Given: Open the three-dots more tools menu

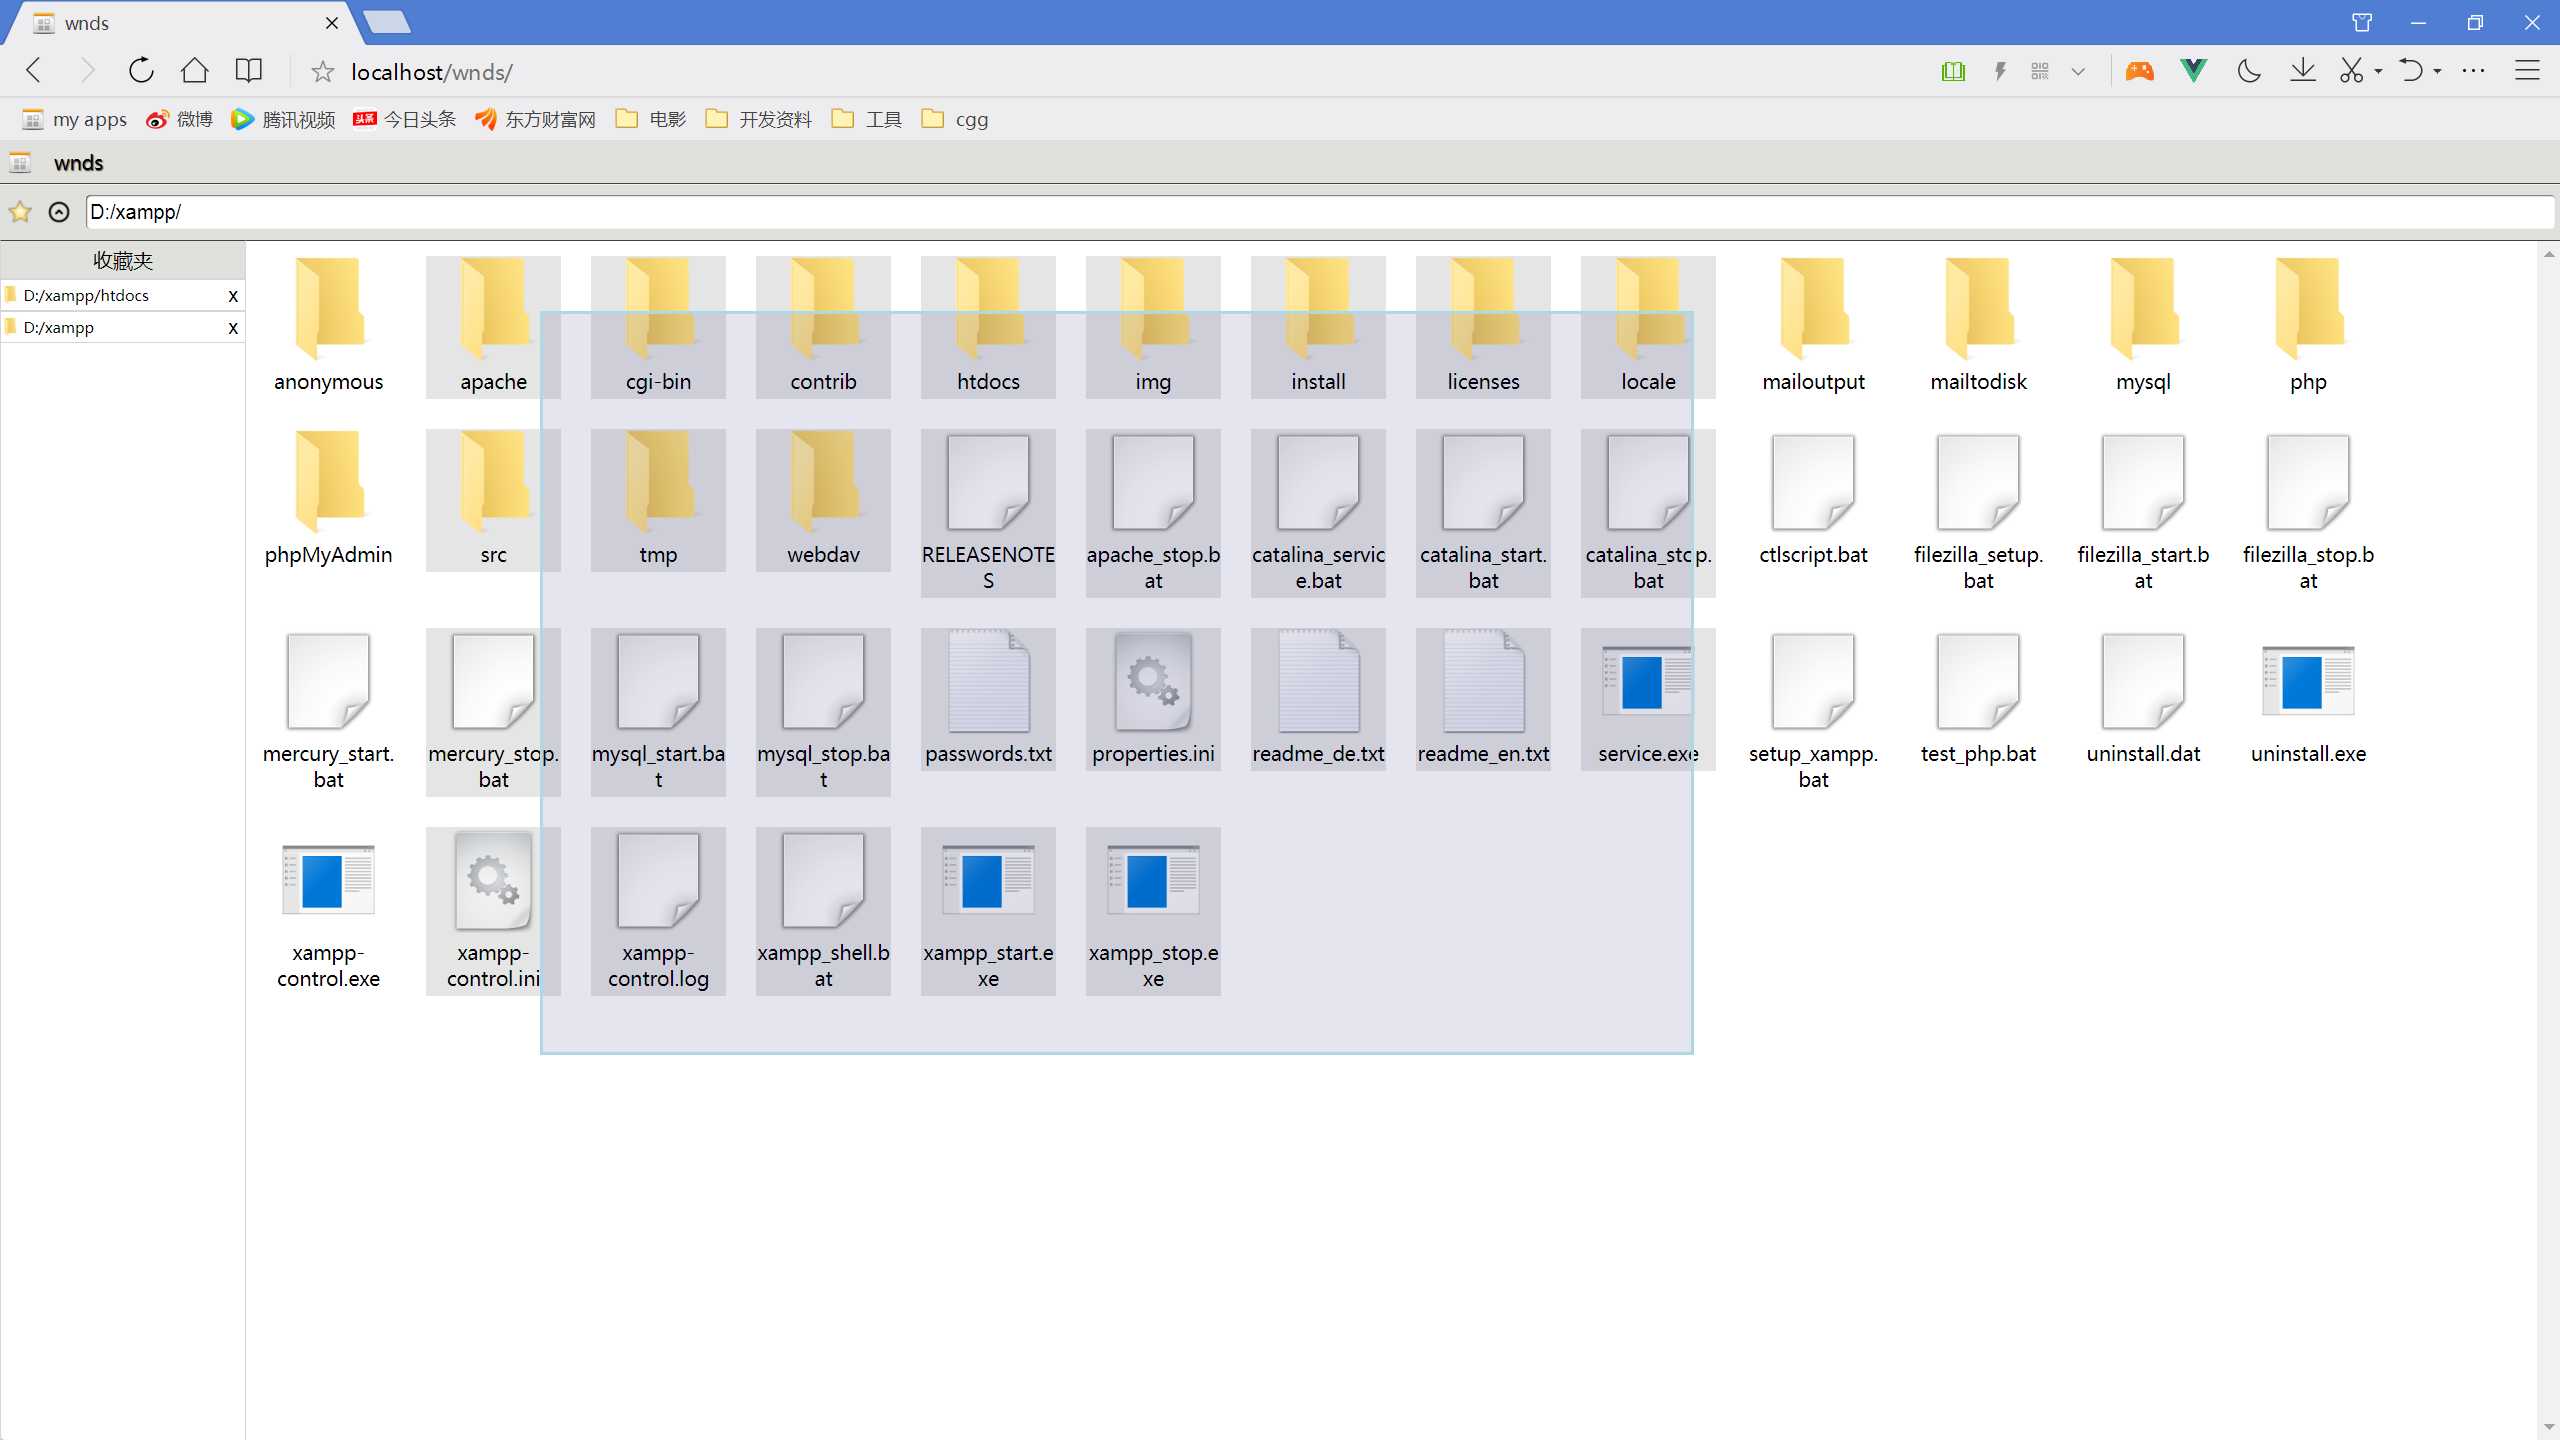Looking at the screenshot, I should tap(2473, 71).
